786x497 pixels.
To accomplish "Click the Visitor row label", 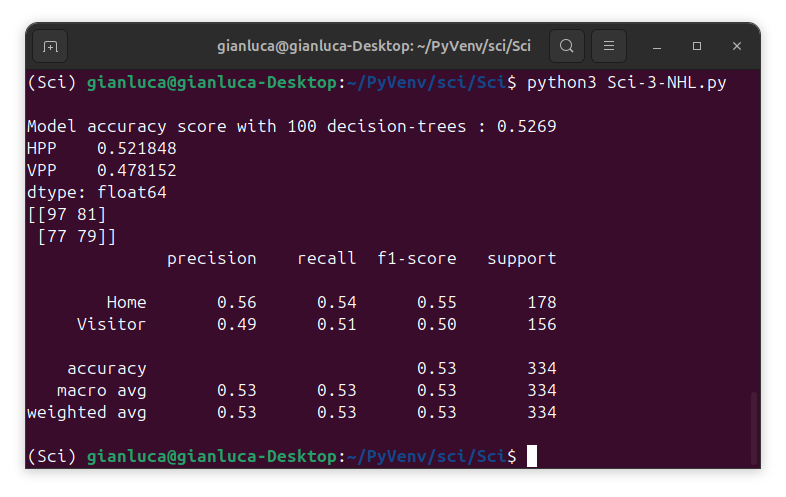I will click(111, 324).
